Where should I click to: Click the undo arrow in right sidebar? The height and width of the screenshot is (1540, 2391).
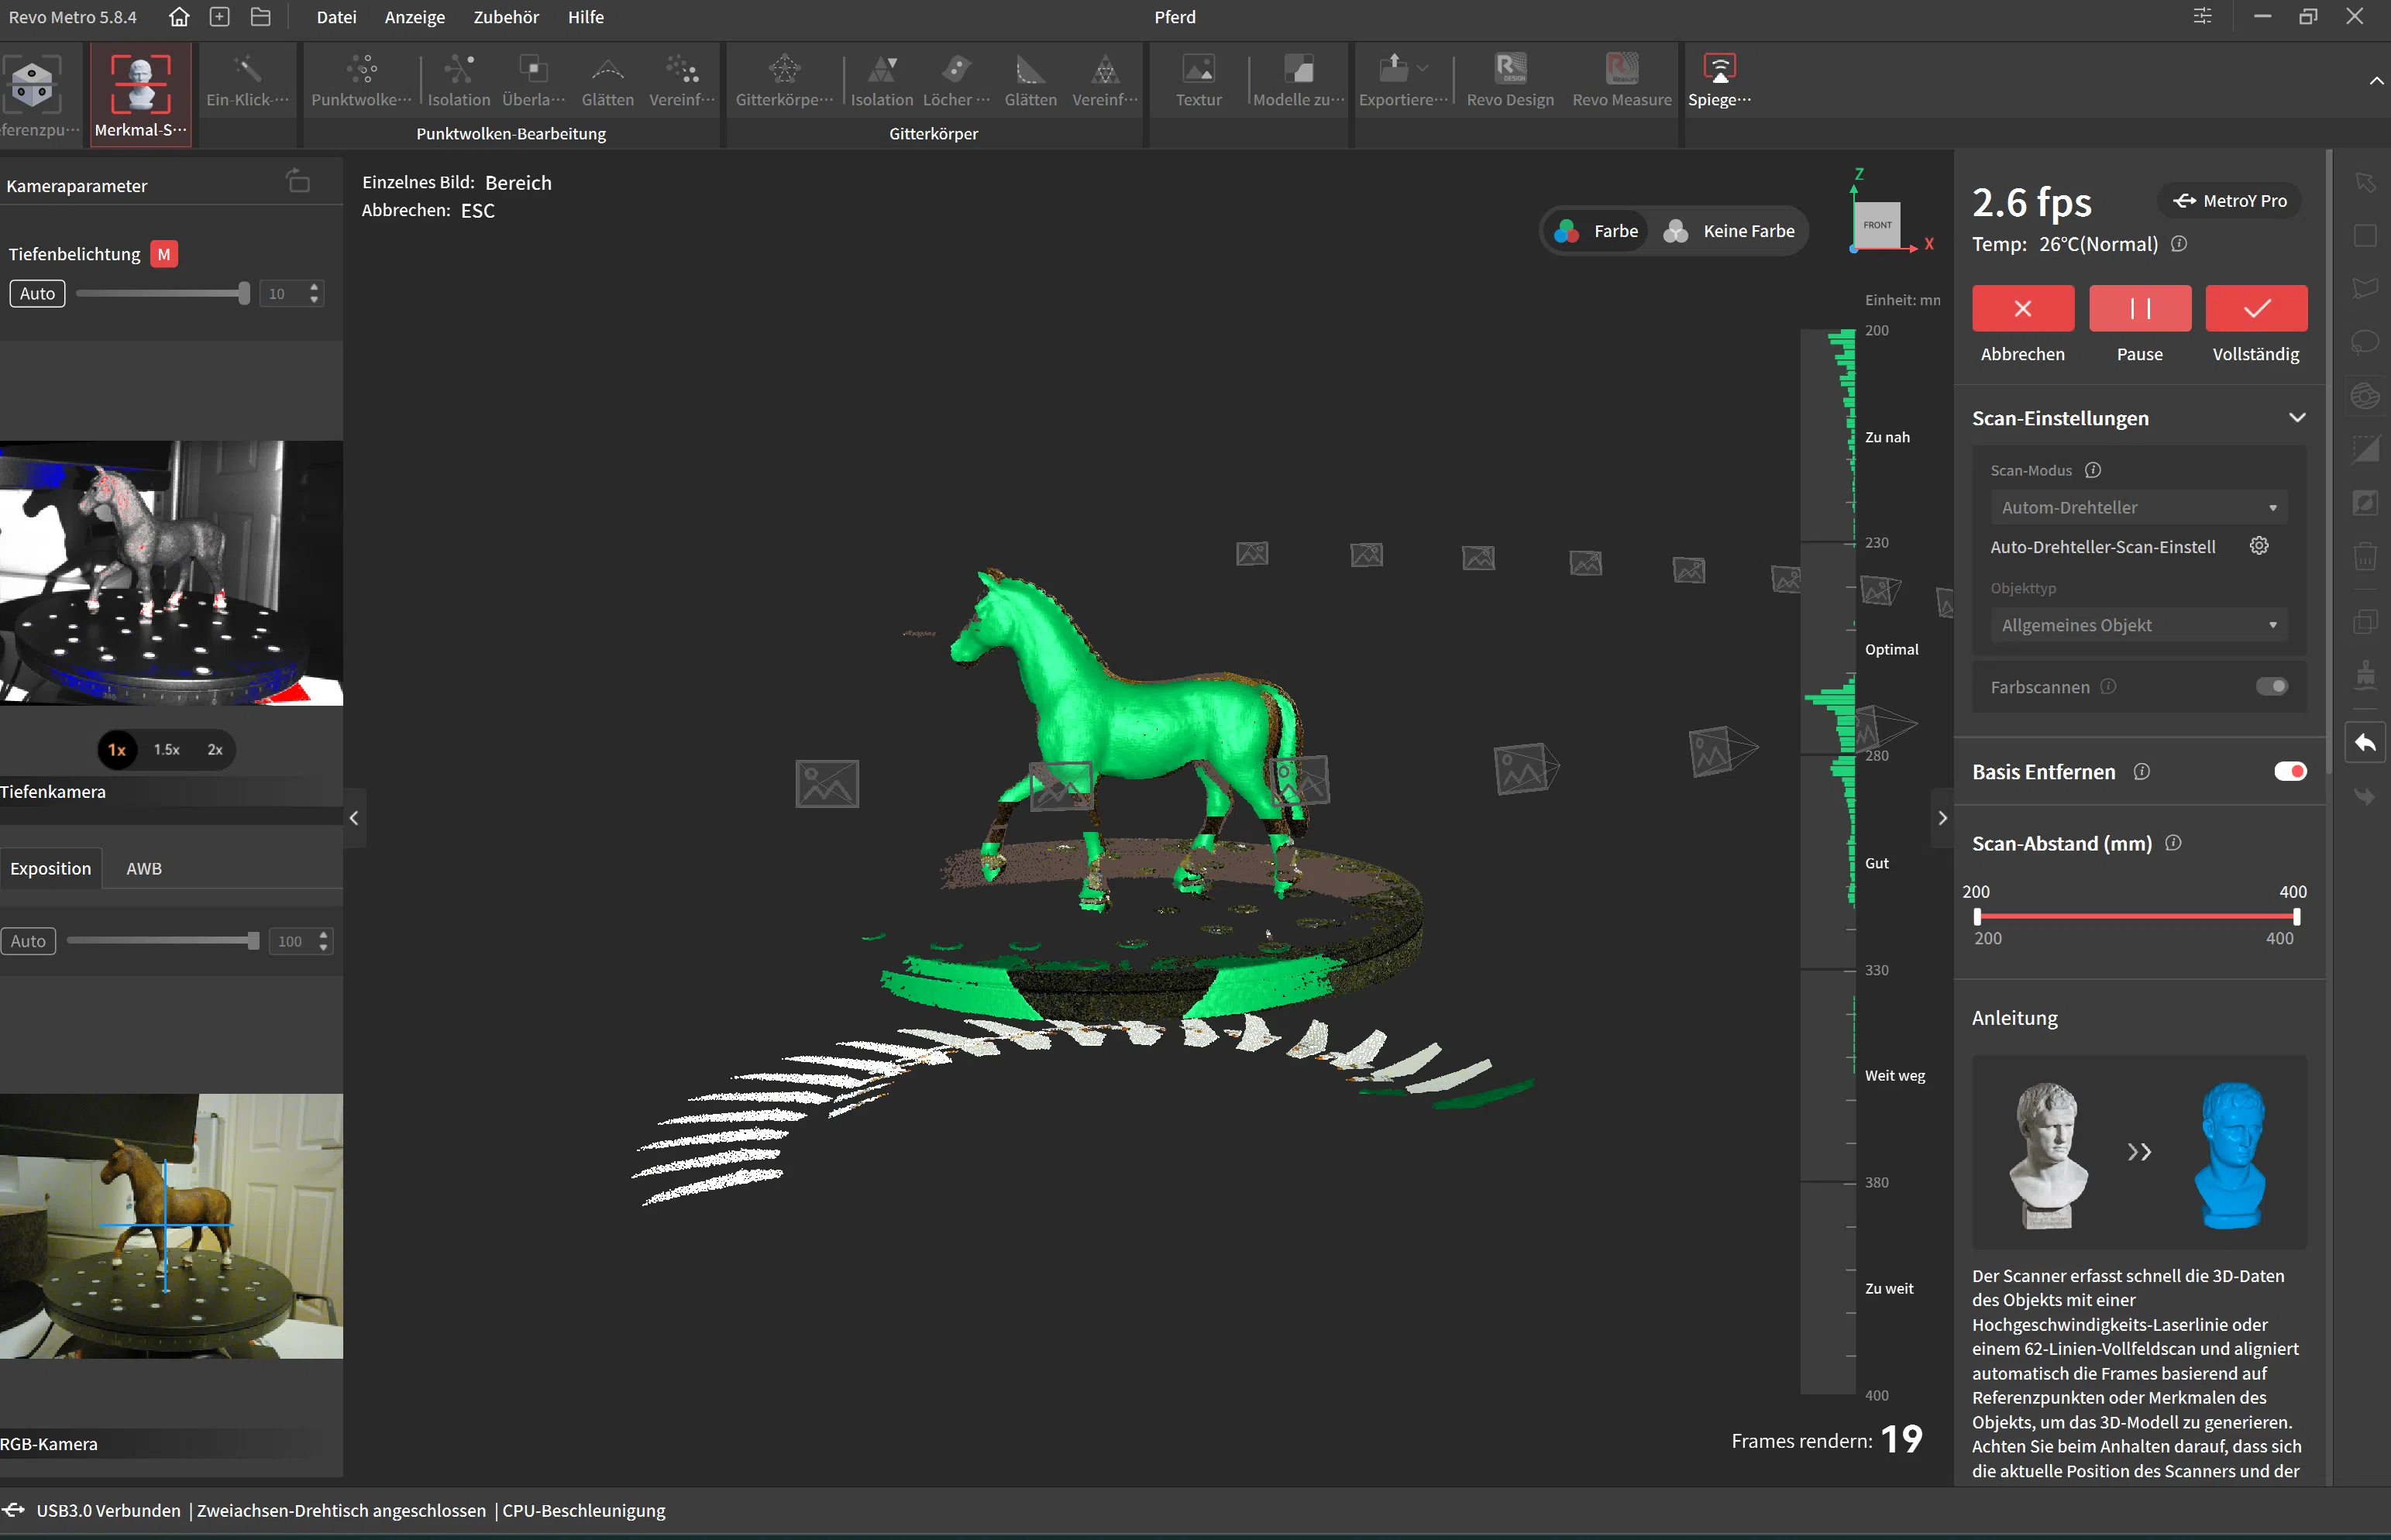click(2364, 743)
